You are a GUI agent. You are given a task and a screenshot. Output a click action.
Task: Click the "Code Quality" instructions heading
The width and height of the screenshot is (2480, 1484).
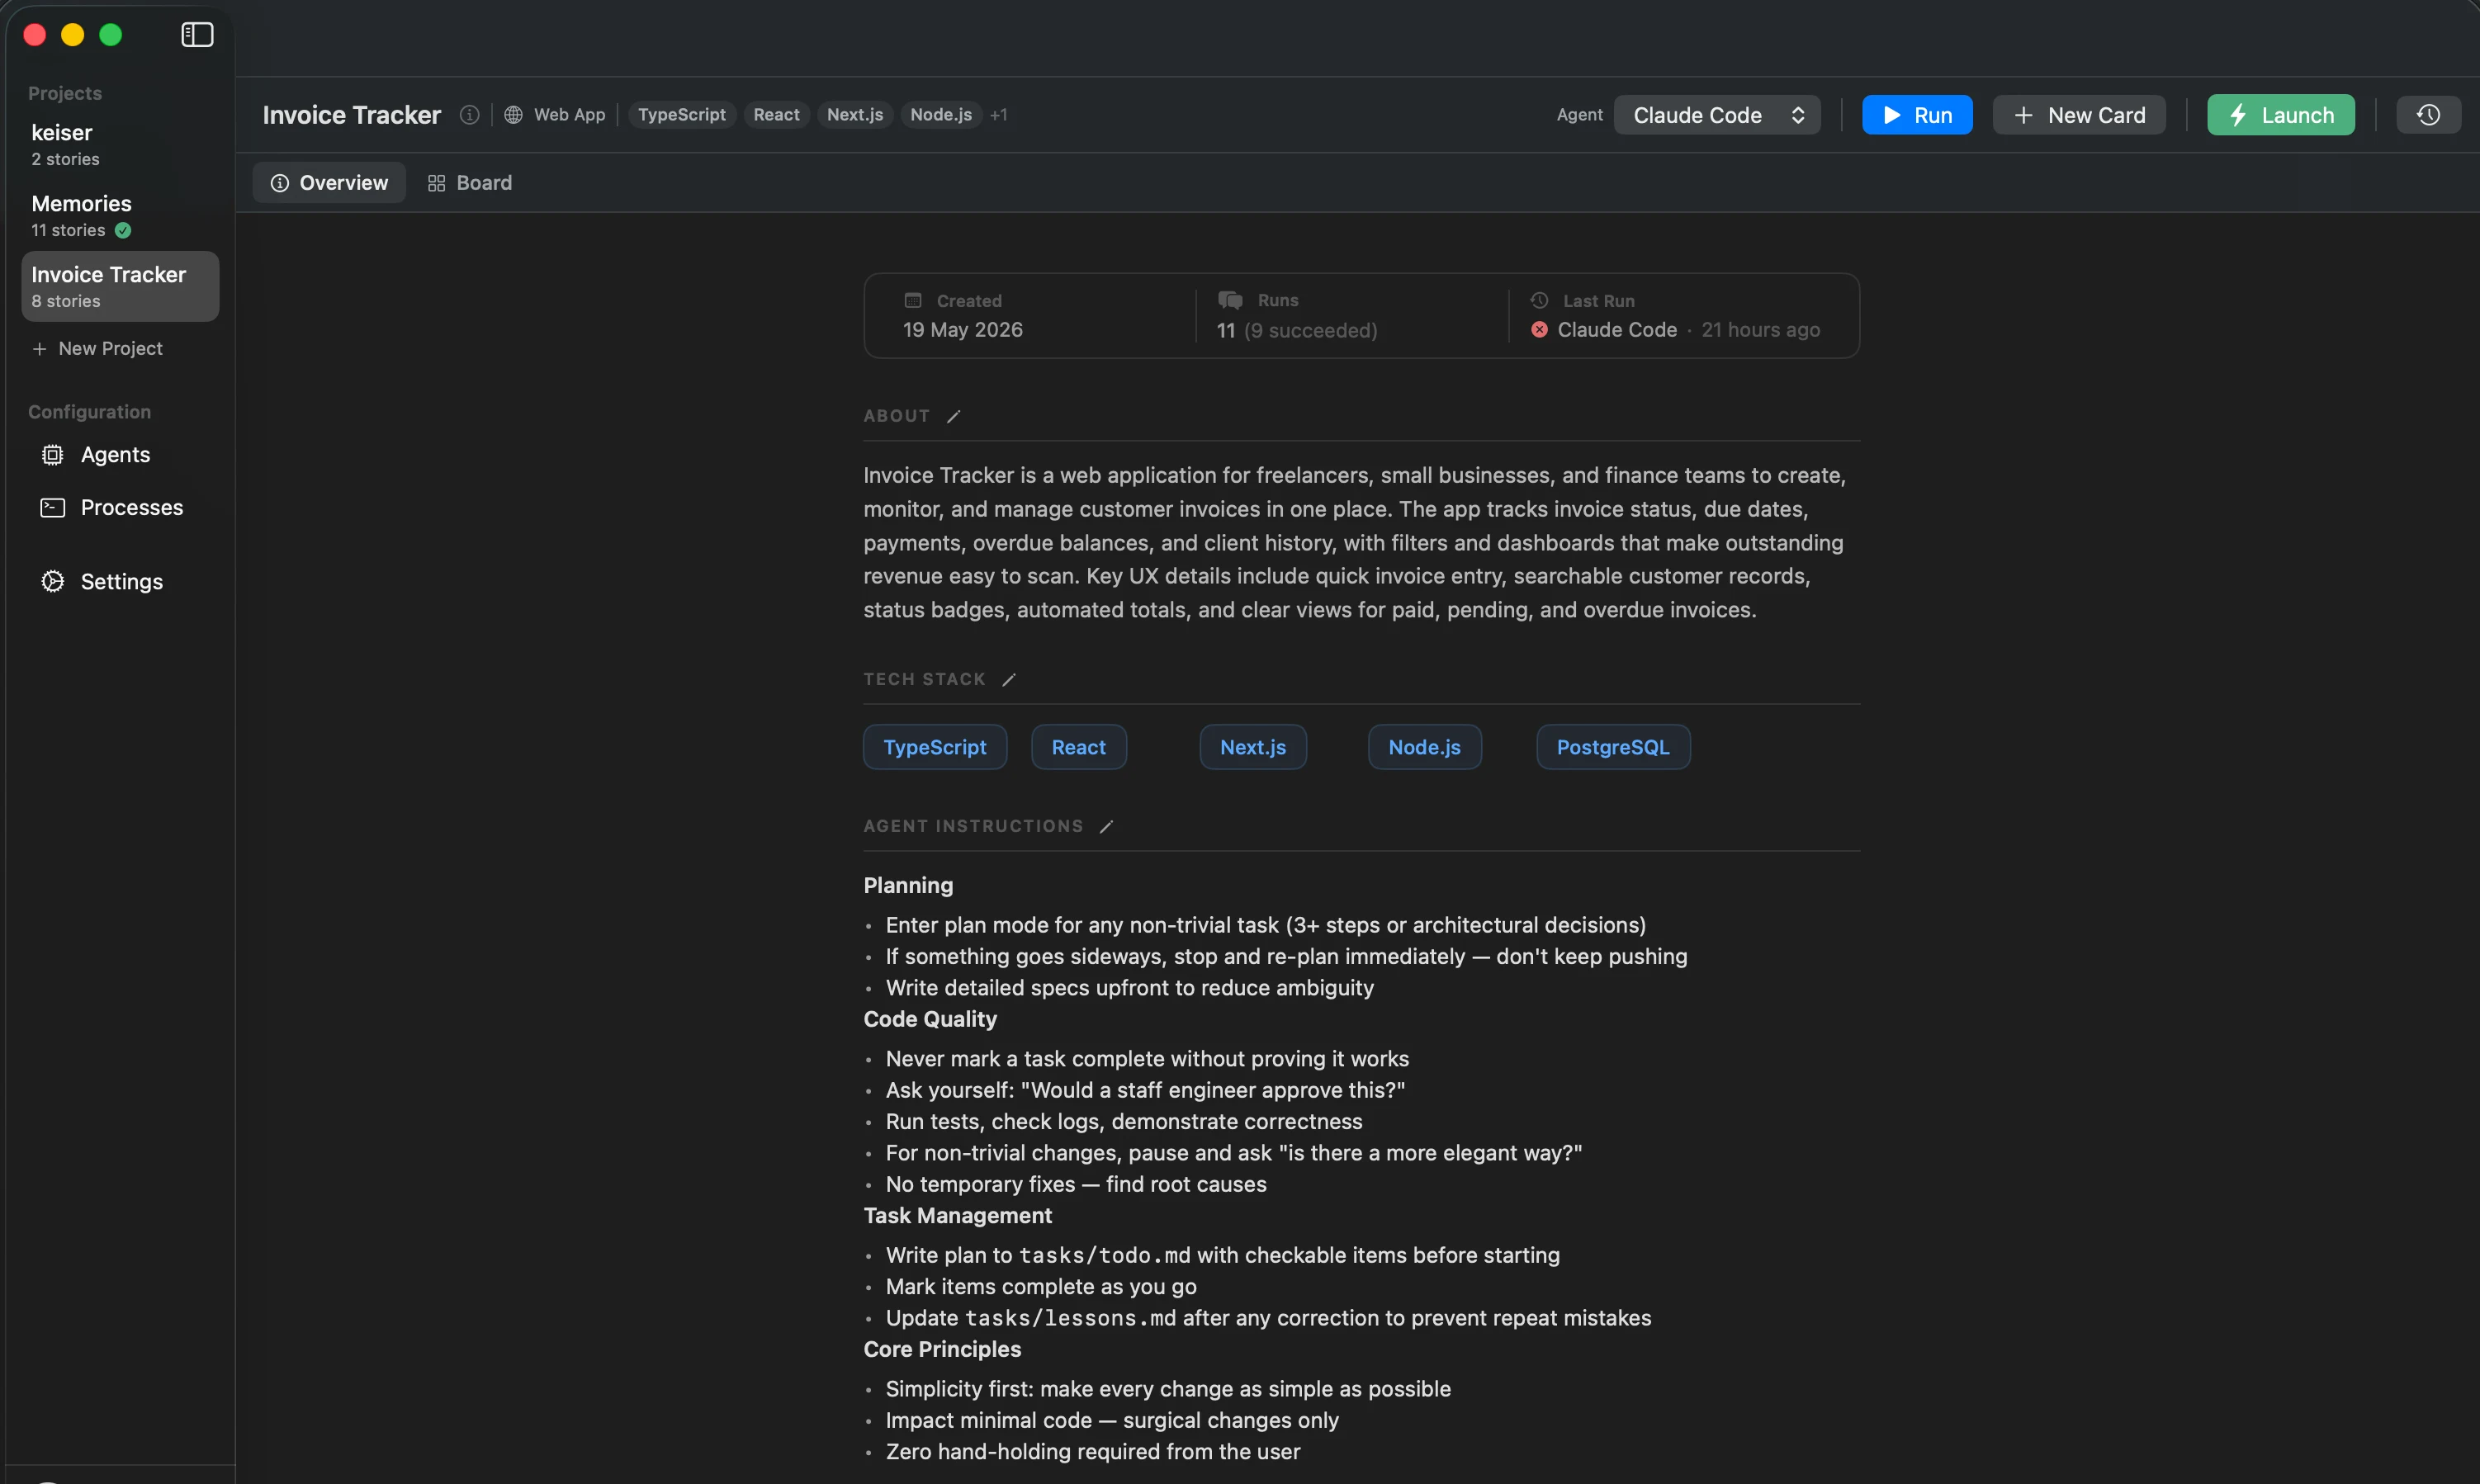click(930, 1020)
